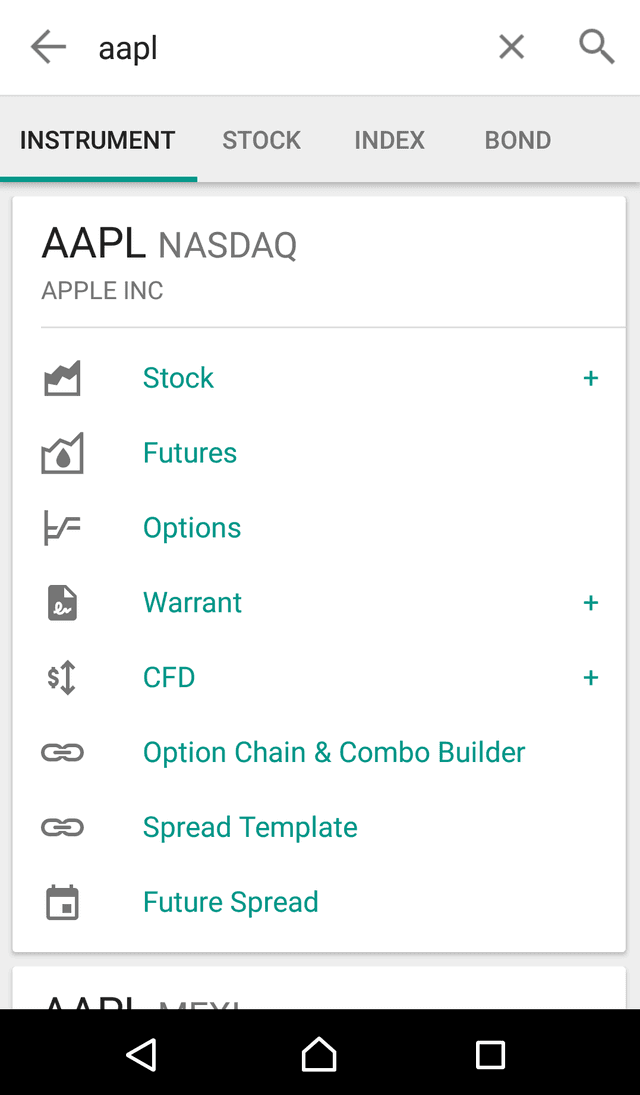Expand CFD details via the plus sign
This screenshot has width=640, height=1095.
591,677
